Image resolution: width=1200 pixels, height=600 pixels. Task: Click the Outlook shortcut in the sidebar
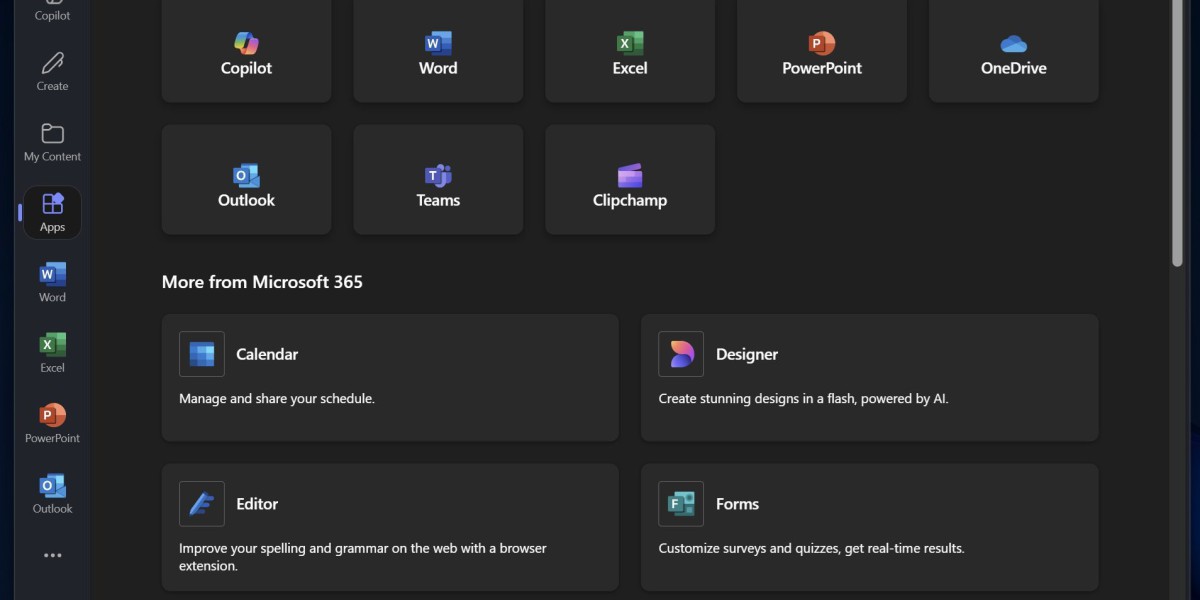(52, 494)
